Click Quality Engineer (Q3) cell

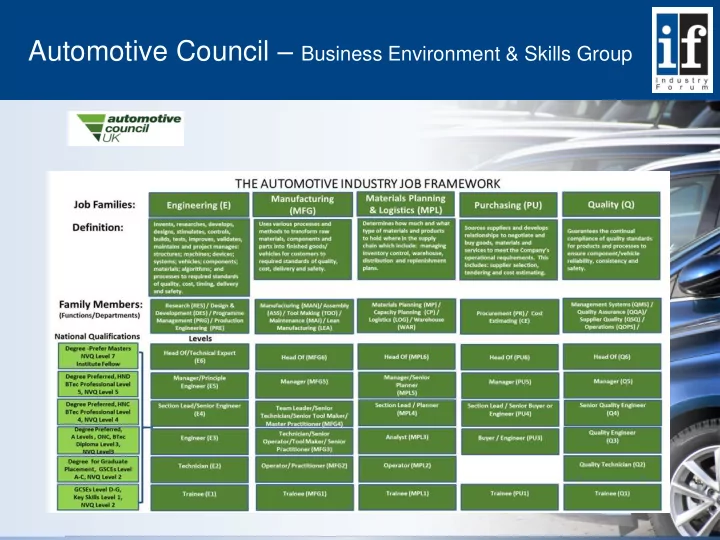pos(613,440)
